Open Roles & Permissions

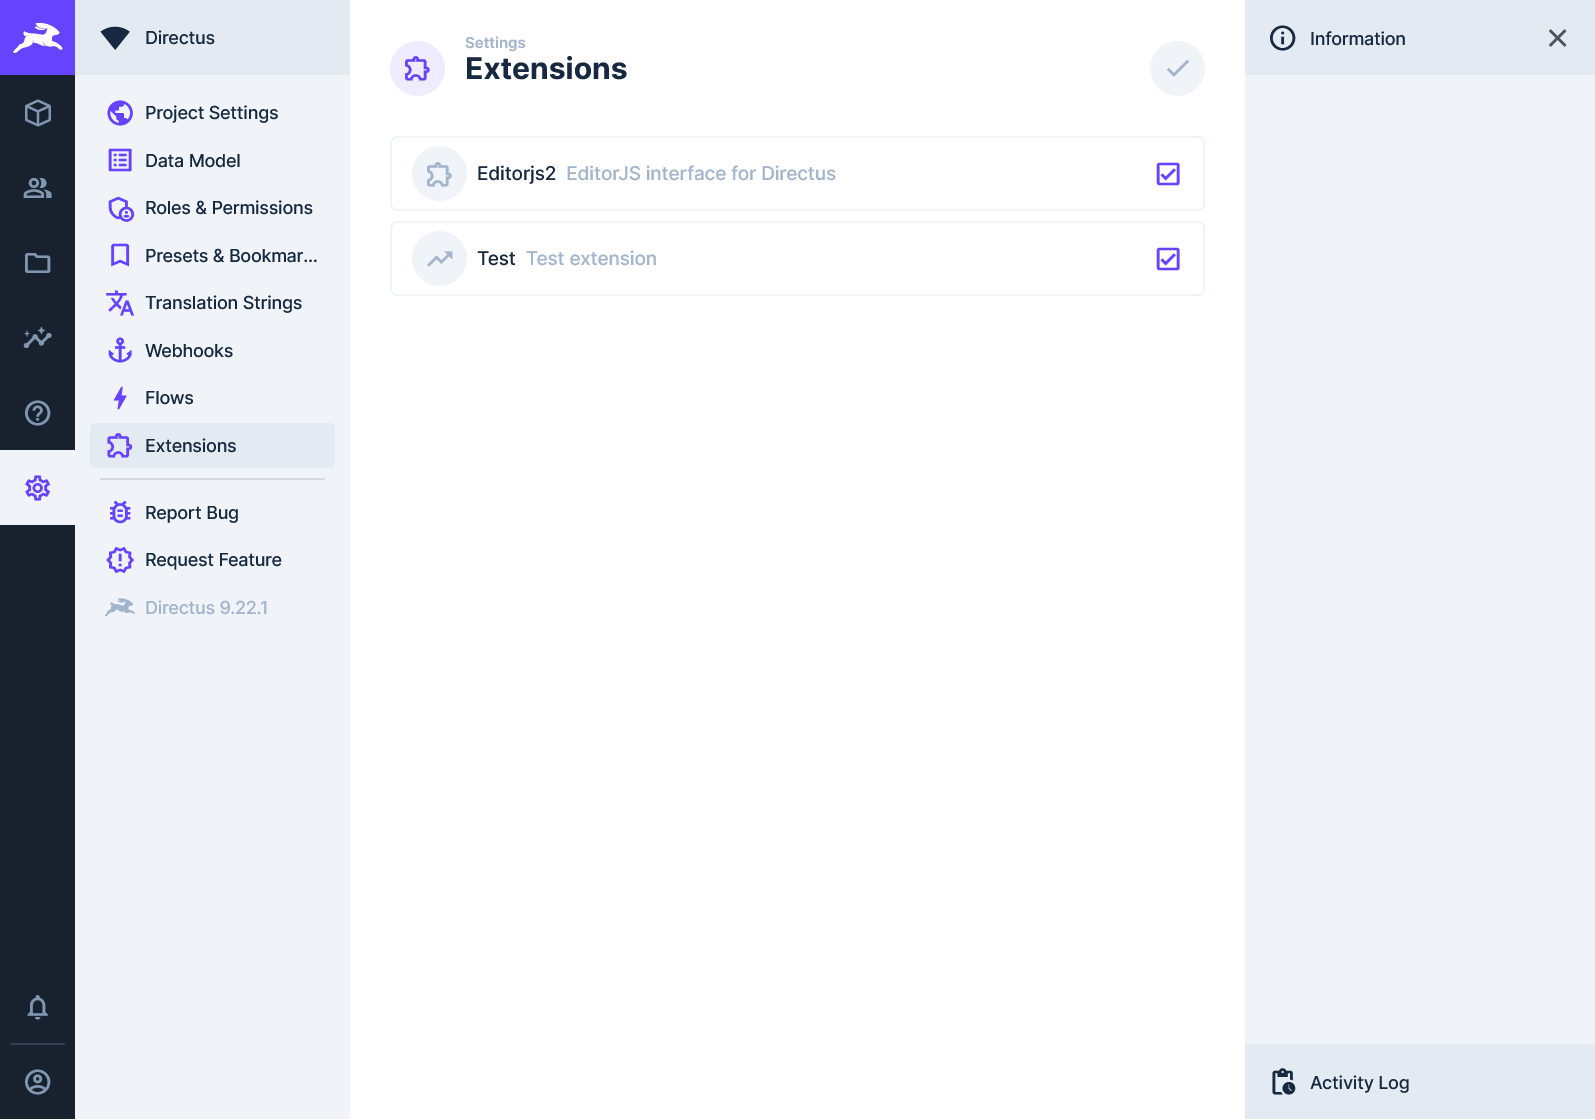pos(212,208)
